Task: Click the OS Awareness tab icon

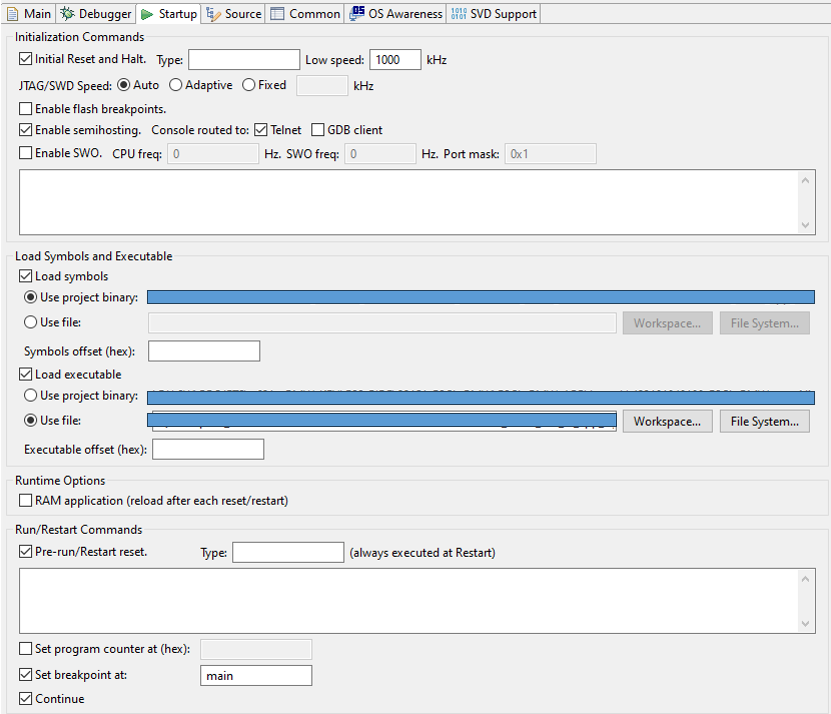Action: [354, 13]
